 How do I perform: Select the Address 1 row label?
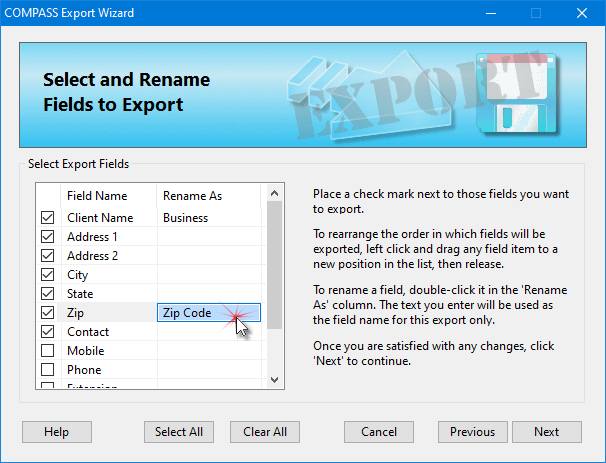click(92, 237)
